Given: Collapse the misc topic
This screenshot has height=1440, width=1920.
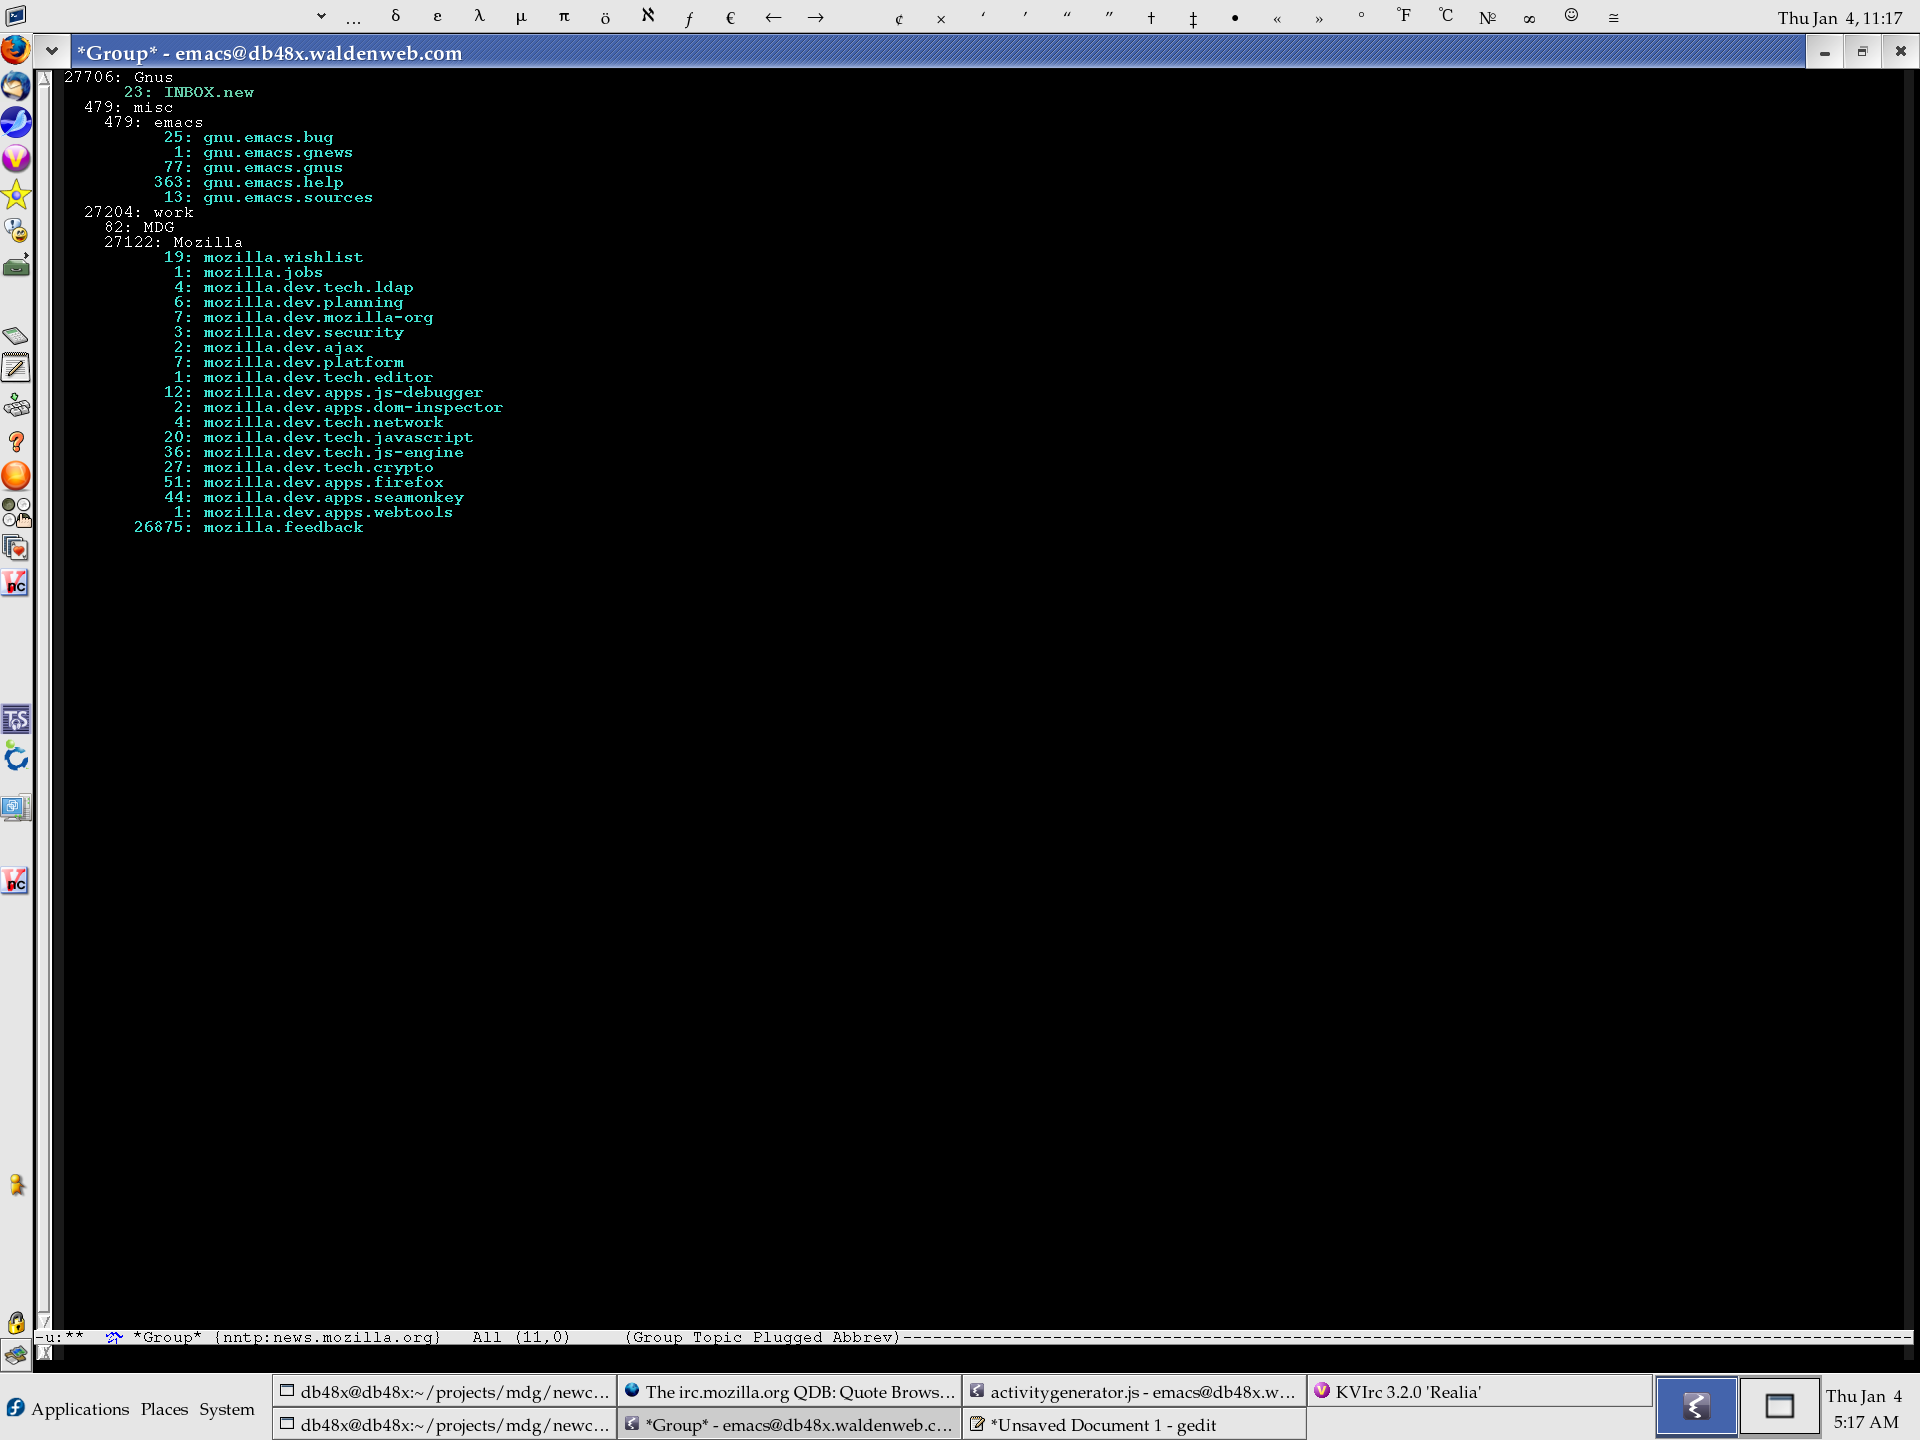Looking at the screenshot, I should click(x=153, y=107).
